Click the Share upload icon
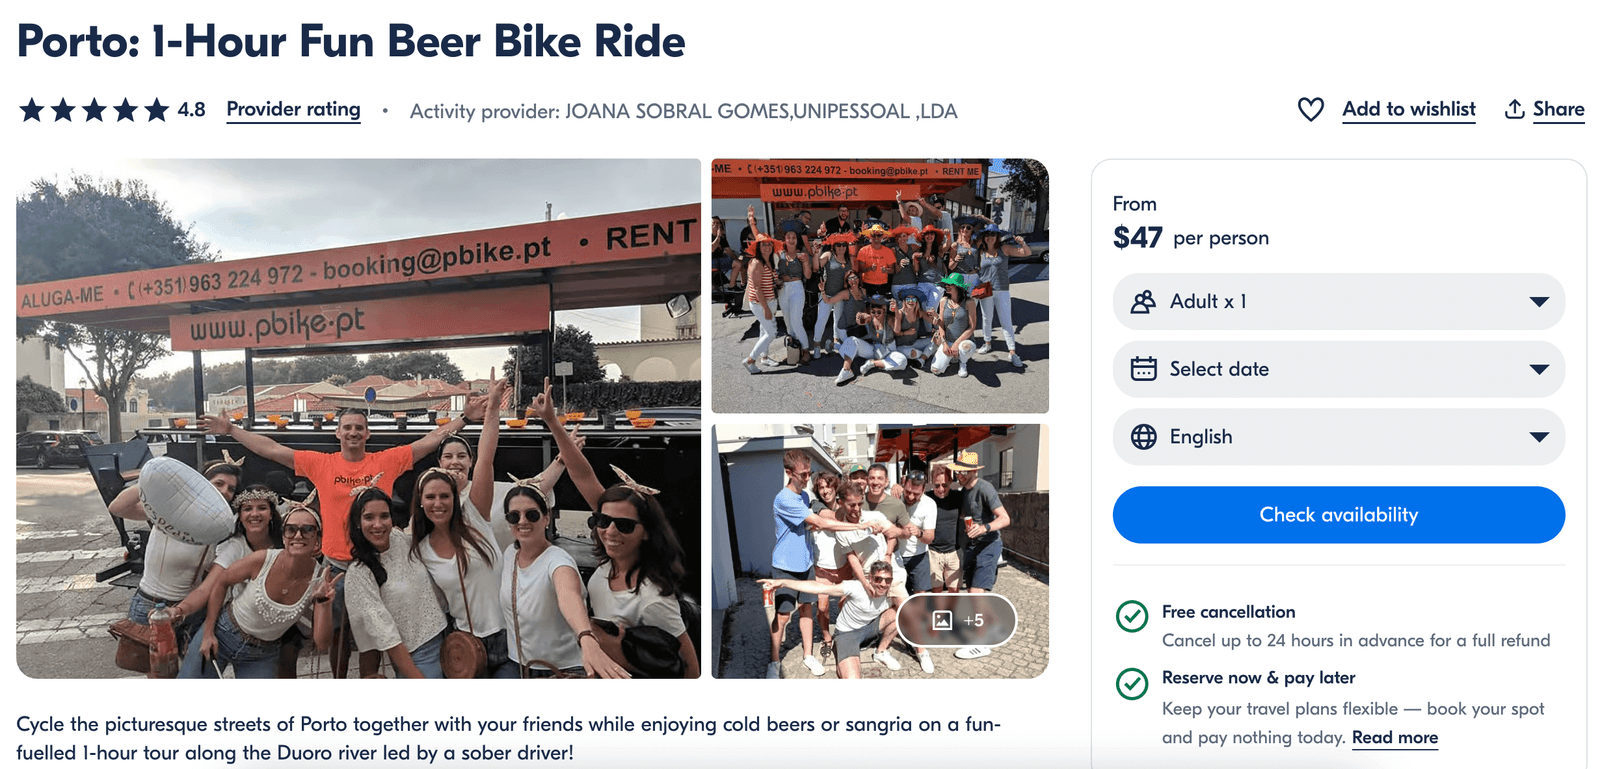This screenshot has height=769, width=1600. [1514, 109]
